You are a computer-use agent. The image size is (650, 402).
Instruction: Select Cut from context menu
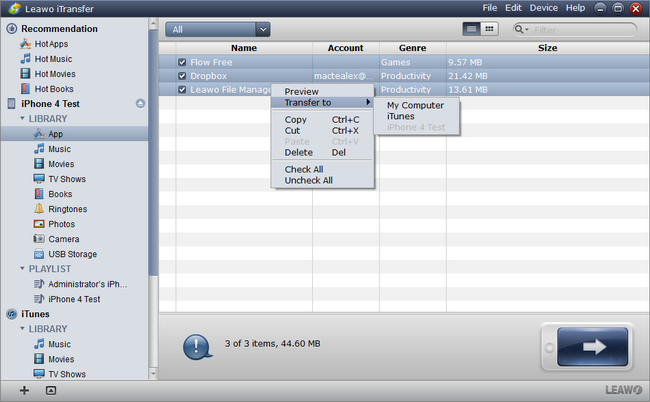coord(292,131)
